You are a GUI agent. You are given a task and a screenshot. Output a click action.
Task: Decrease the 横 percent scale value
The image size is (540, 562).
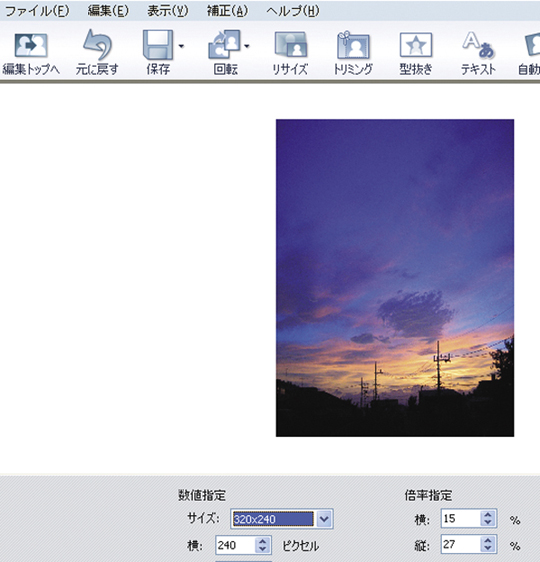pyautogui.click(x=488, y=523)
